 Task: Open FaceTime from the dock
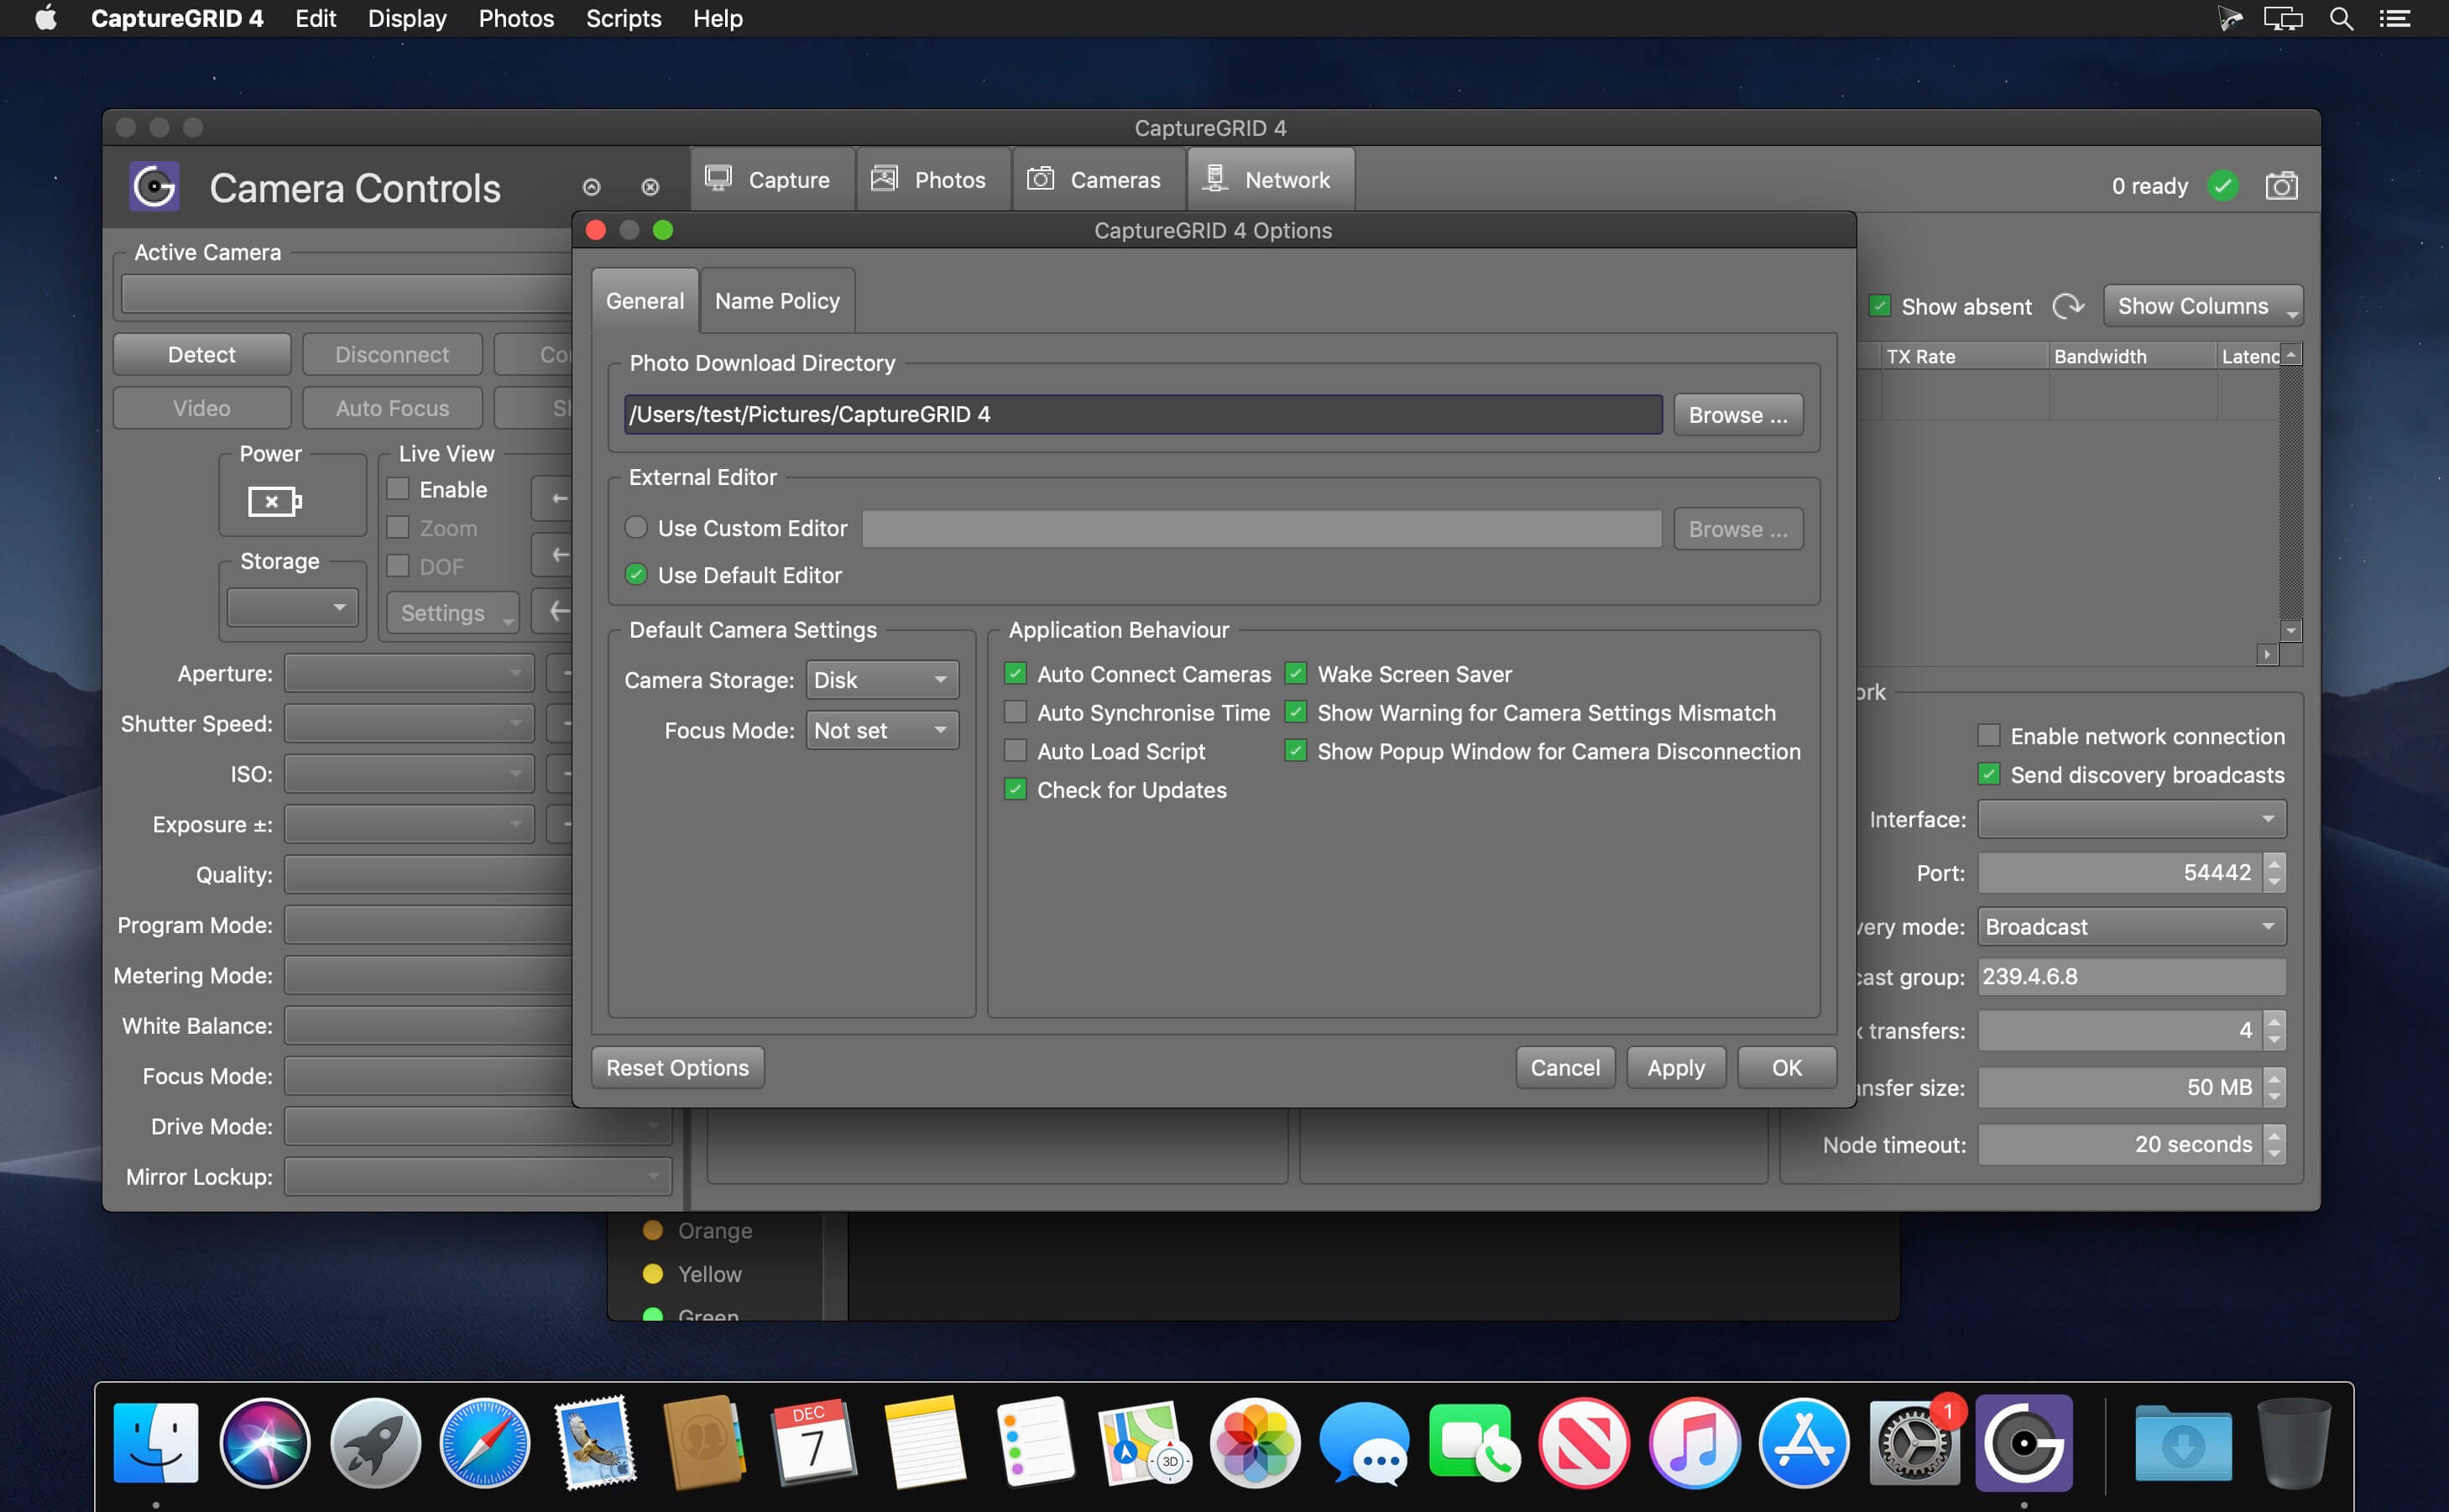pyautogui.click(x=1475, y=1442)
